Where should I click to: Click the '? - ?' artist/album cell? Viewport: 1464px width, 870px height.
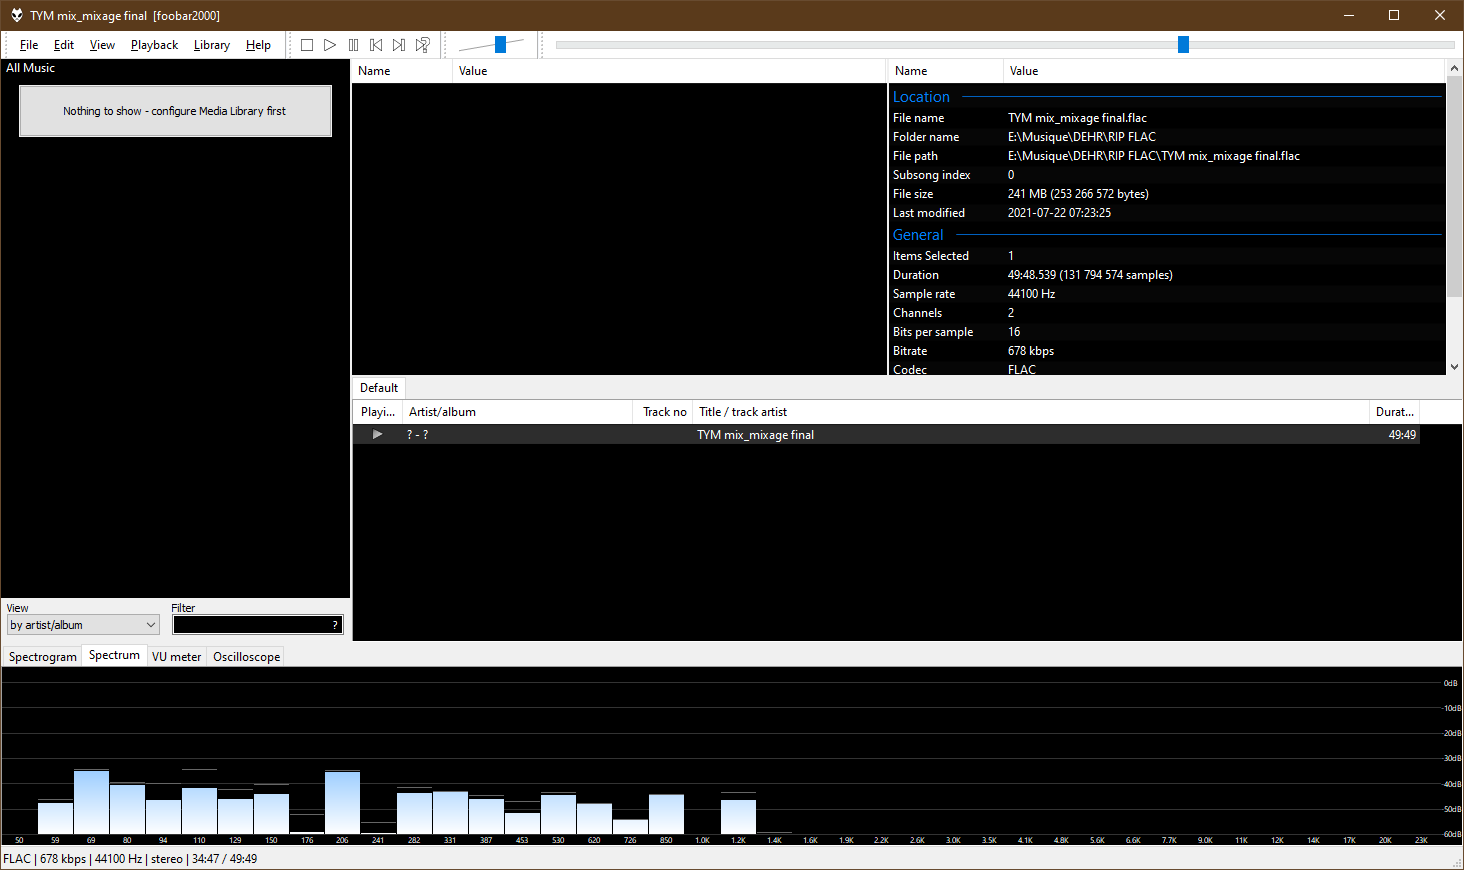[417, 435]
